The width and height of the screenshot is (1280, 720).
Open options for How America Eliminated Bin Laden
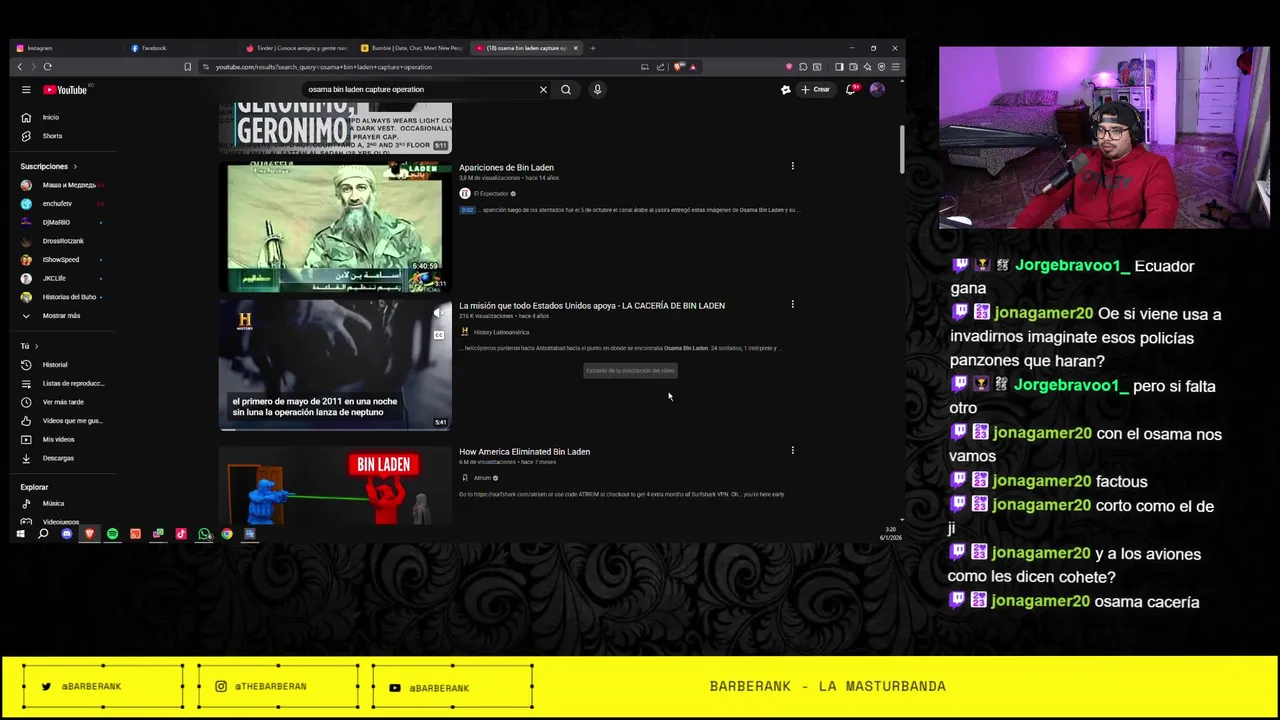pos(792,450)
